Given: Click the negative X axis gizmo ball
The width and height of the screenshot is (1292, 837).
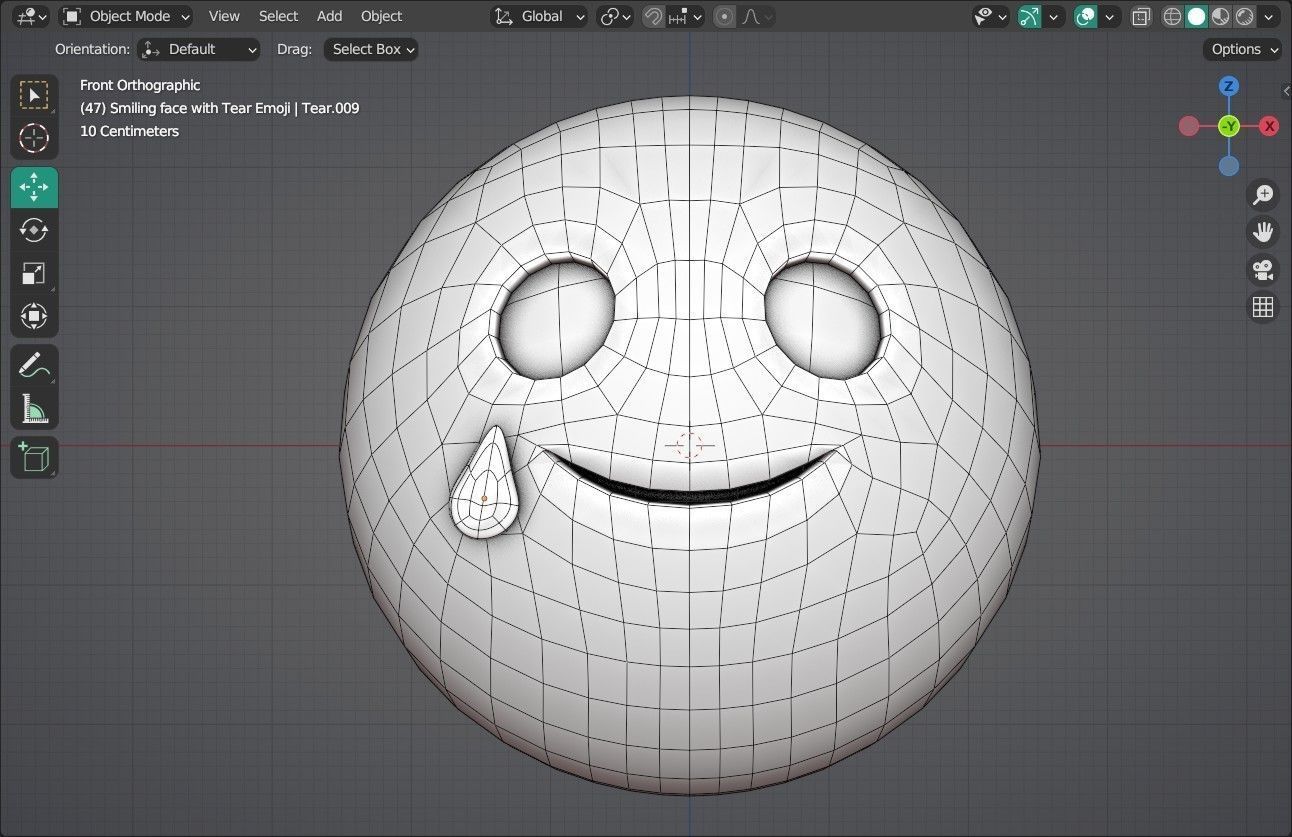Looking at the screenshot, I should (x=1189, y=126).
